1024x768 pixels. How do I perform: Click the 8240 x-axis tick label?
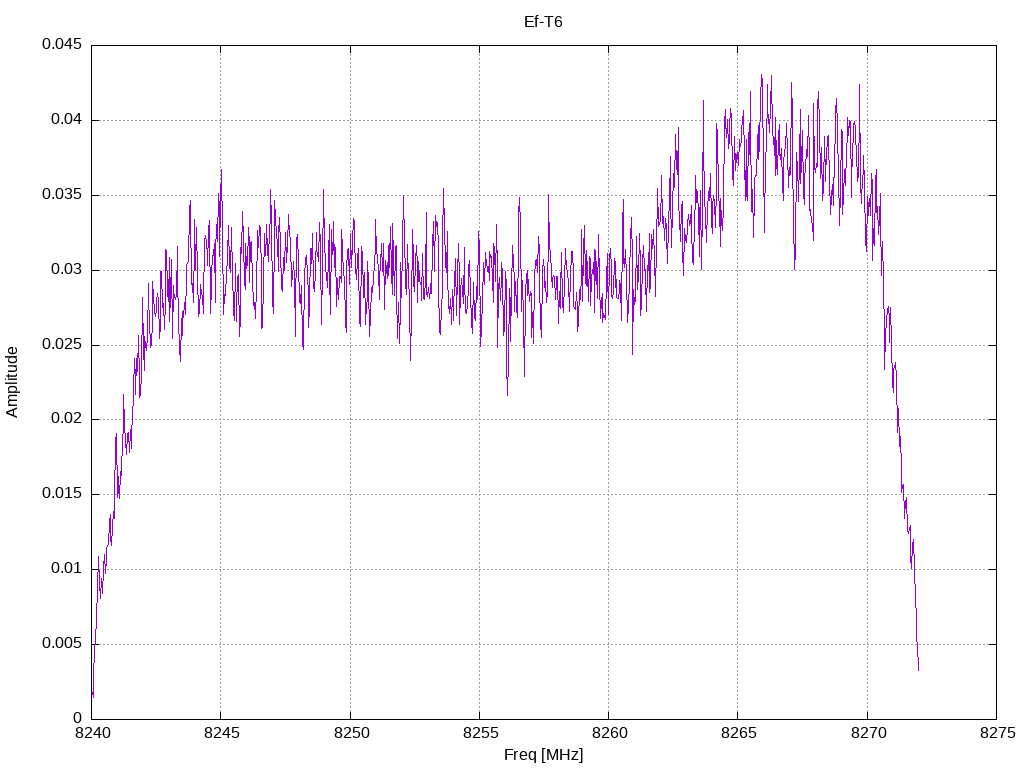coord(93,733)
